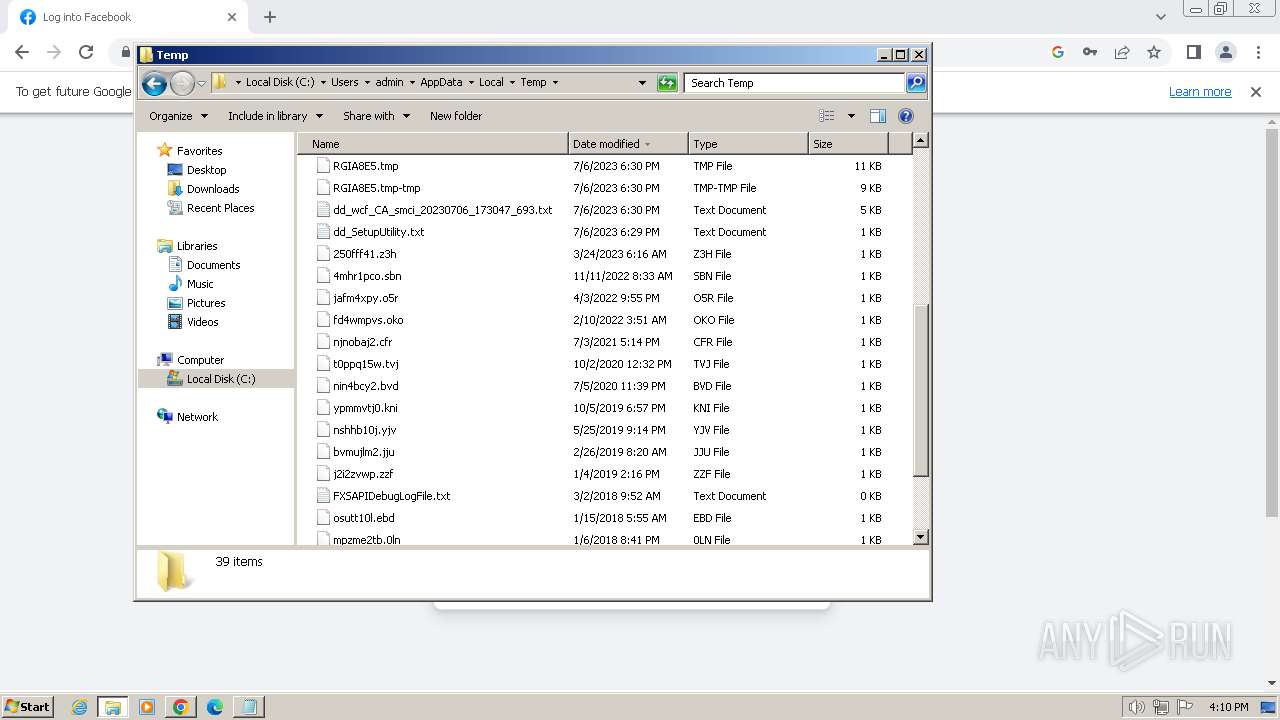Open the Chrome profile avatar
This screenshot has height=720, width=1280.
click(1226, 52)
